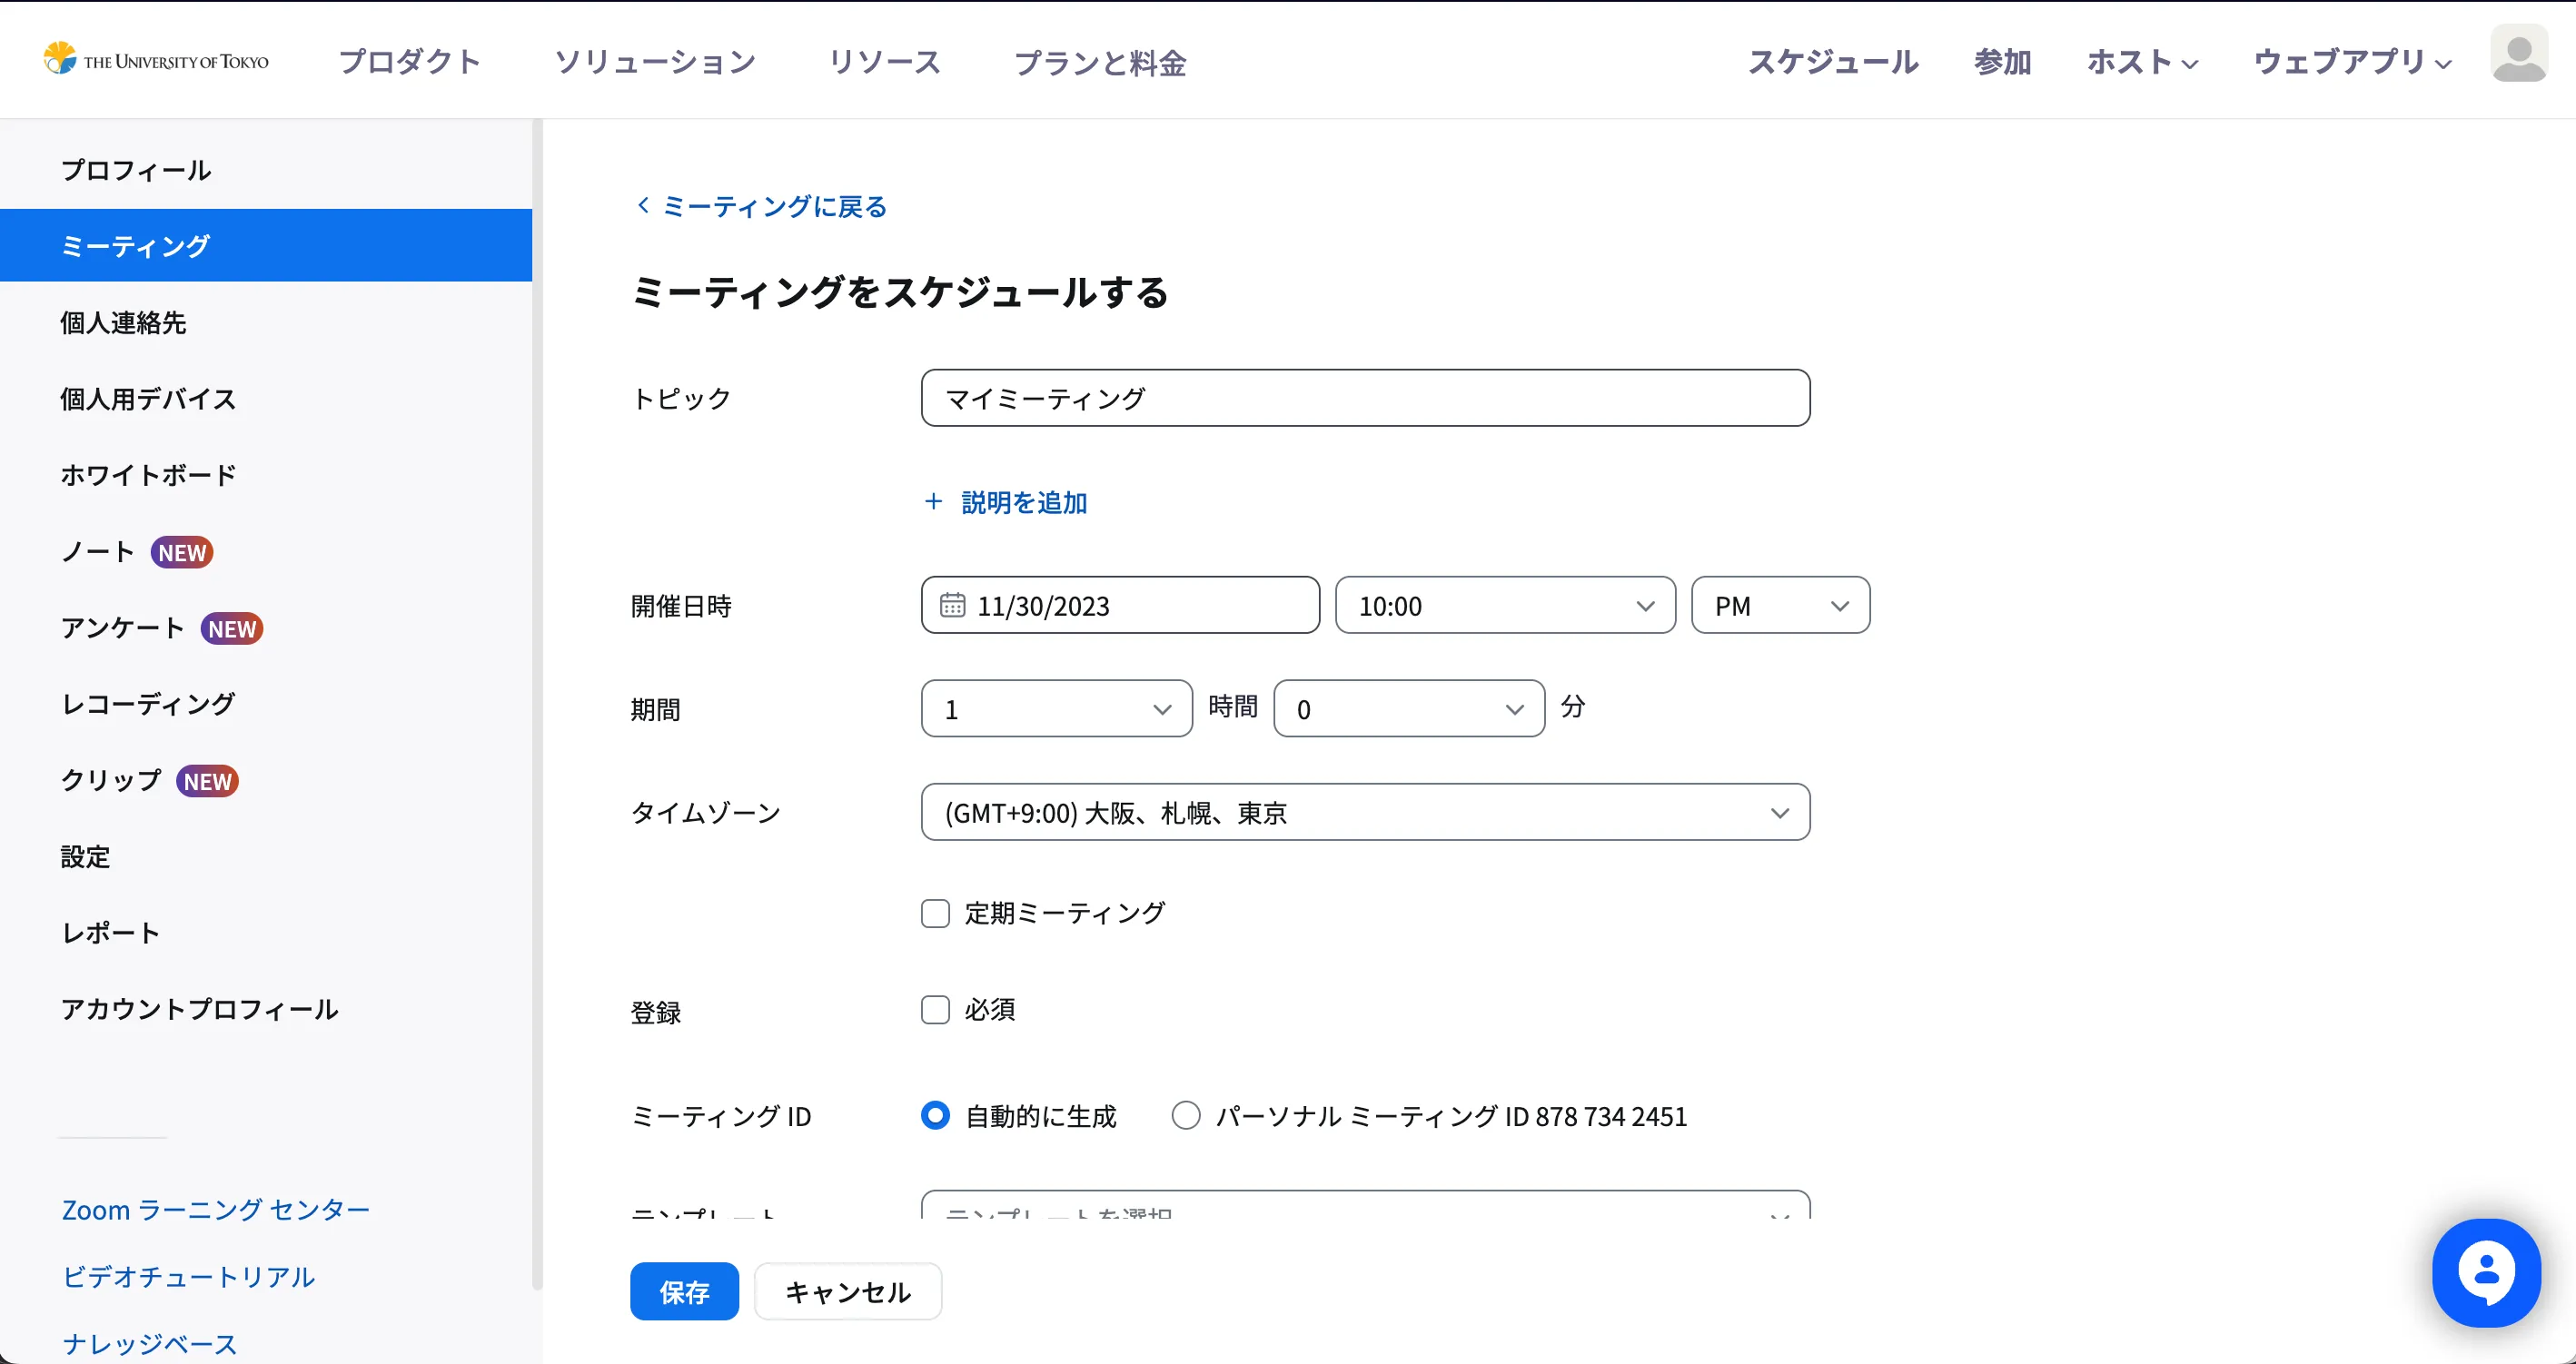This screenshot has width=2576, height=1364.
Task: Click the NEW badge next to ノート
Action: point(182,552)
